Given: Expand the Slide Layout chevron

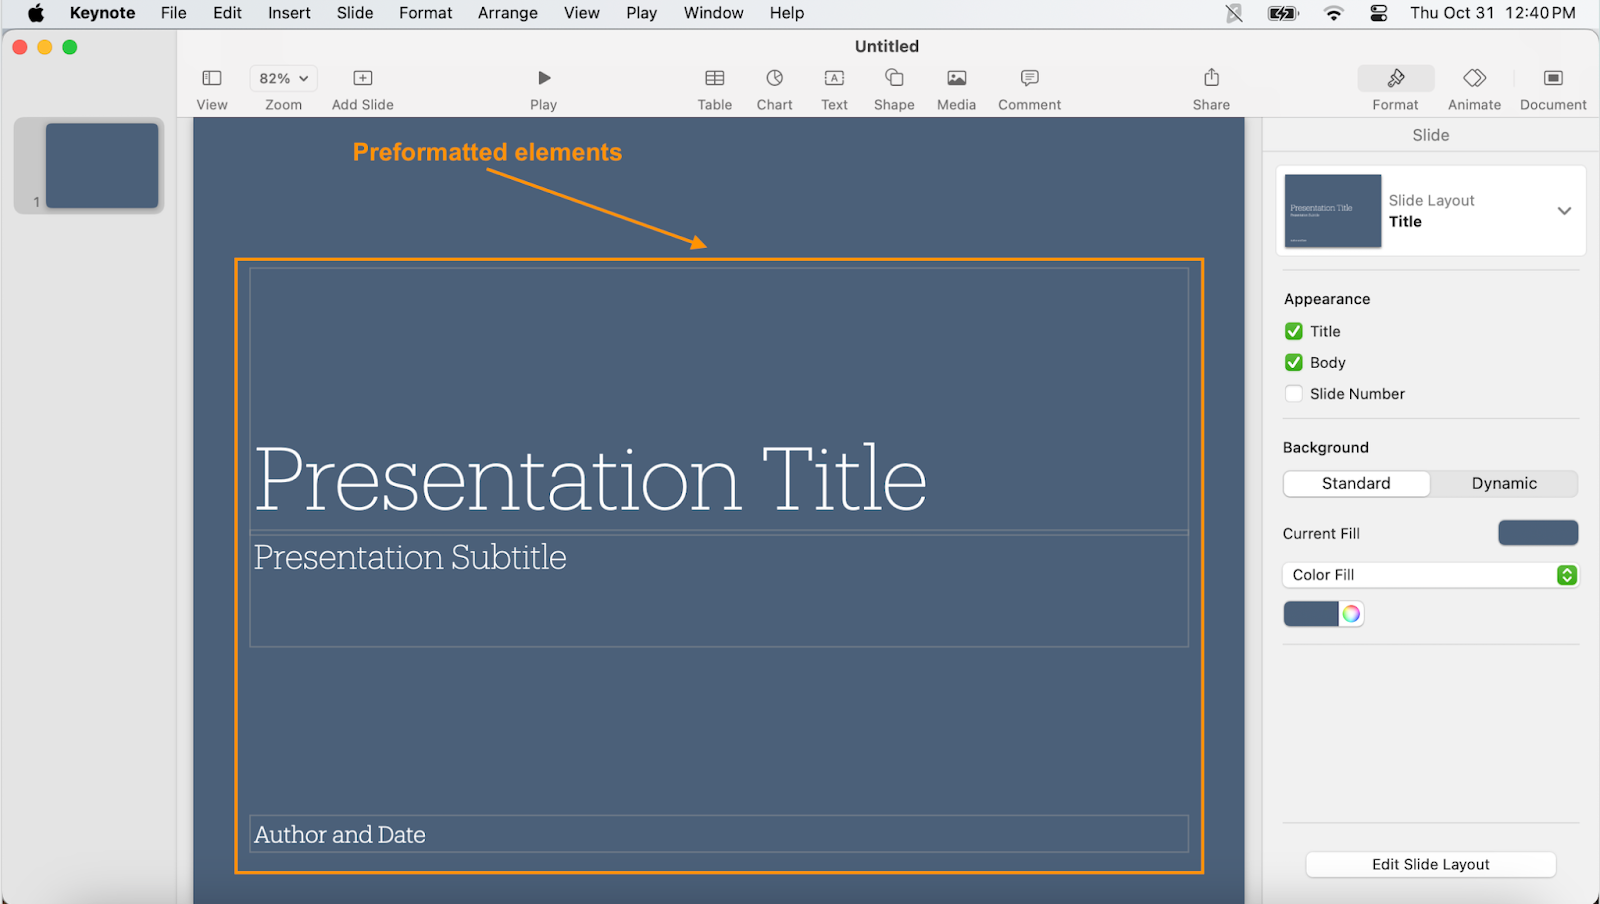Looking at the screenshot, I should point(1564,211).
